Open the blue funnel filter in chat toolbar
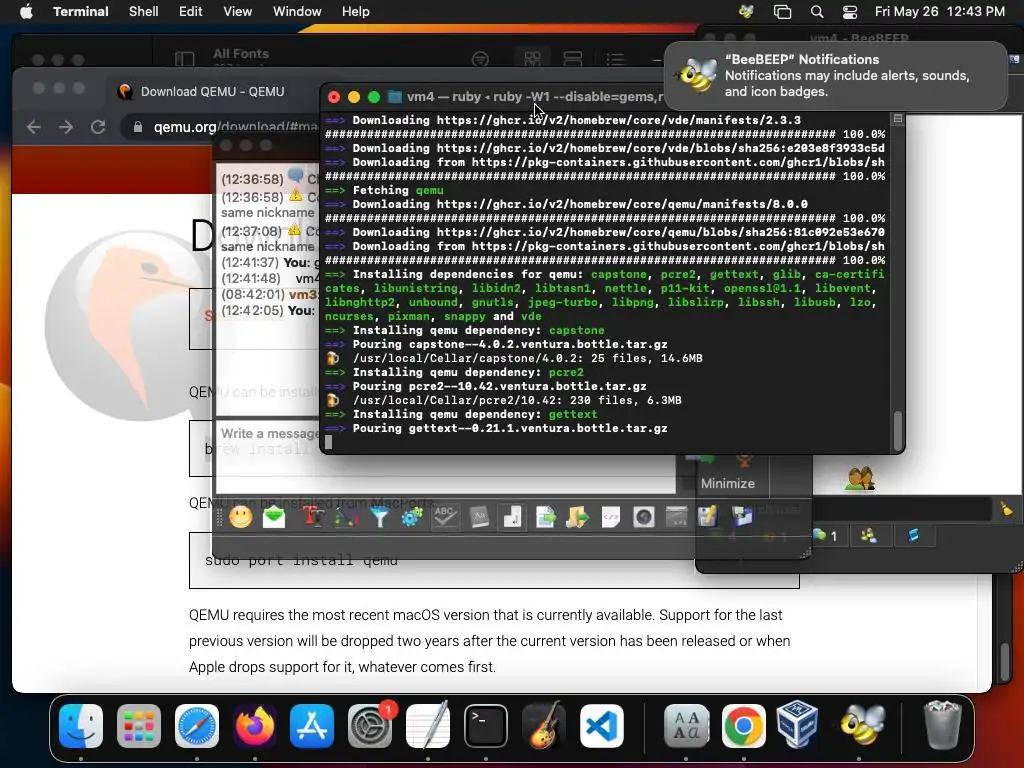Image resolution: width=1024 pixels, height=768 pixels. 379,518
